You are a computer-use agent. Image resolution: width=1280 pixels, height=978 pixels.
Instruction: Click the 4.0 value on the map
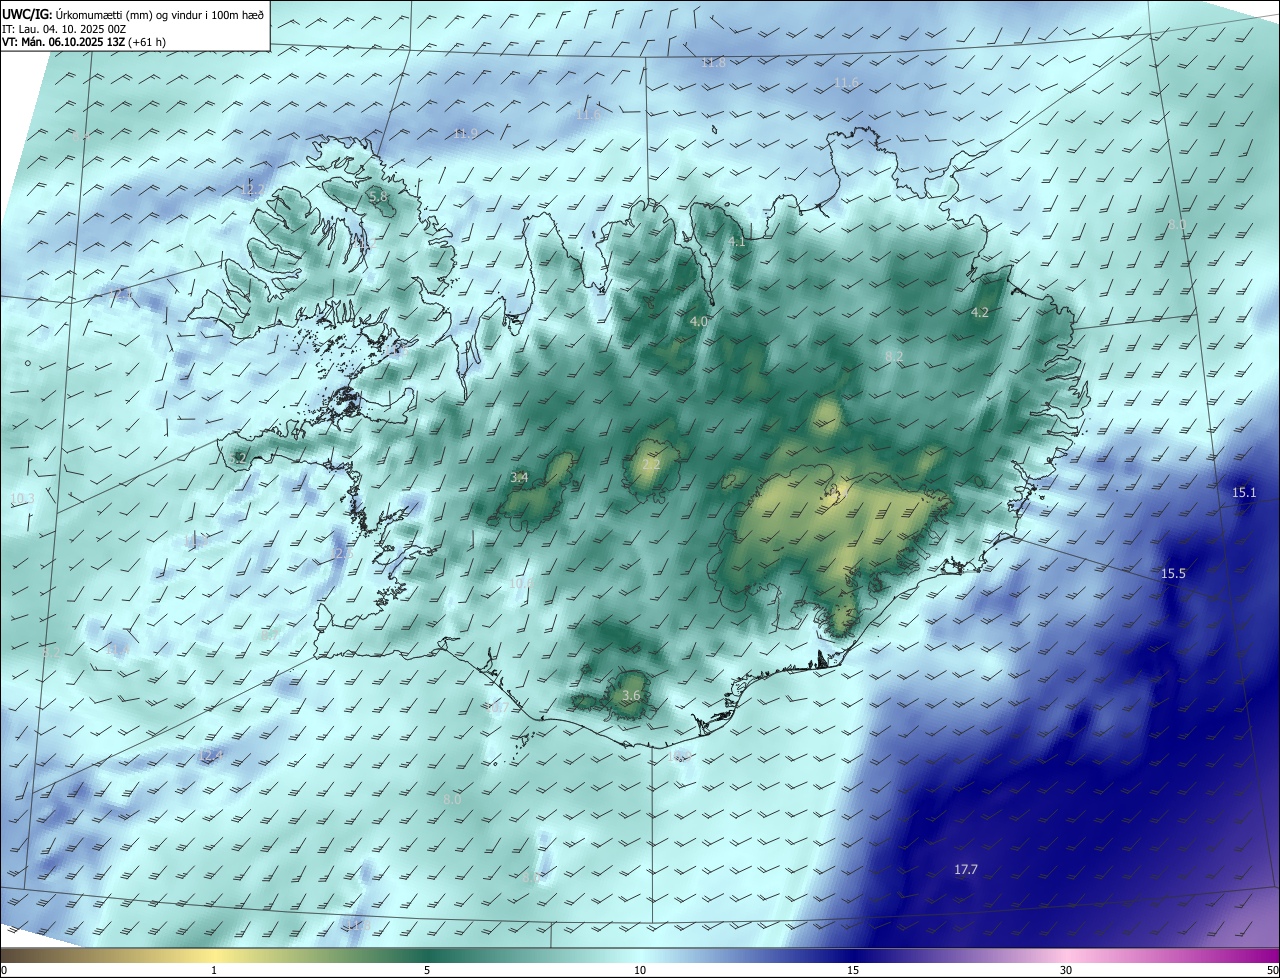[x=699, y=322]
